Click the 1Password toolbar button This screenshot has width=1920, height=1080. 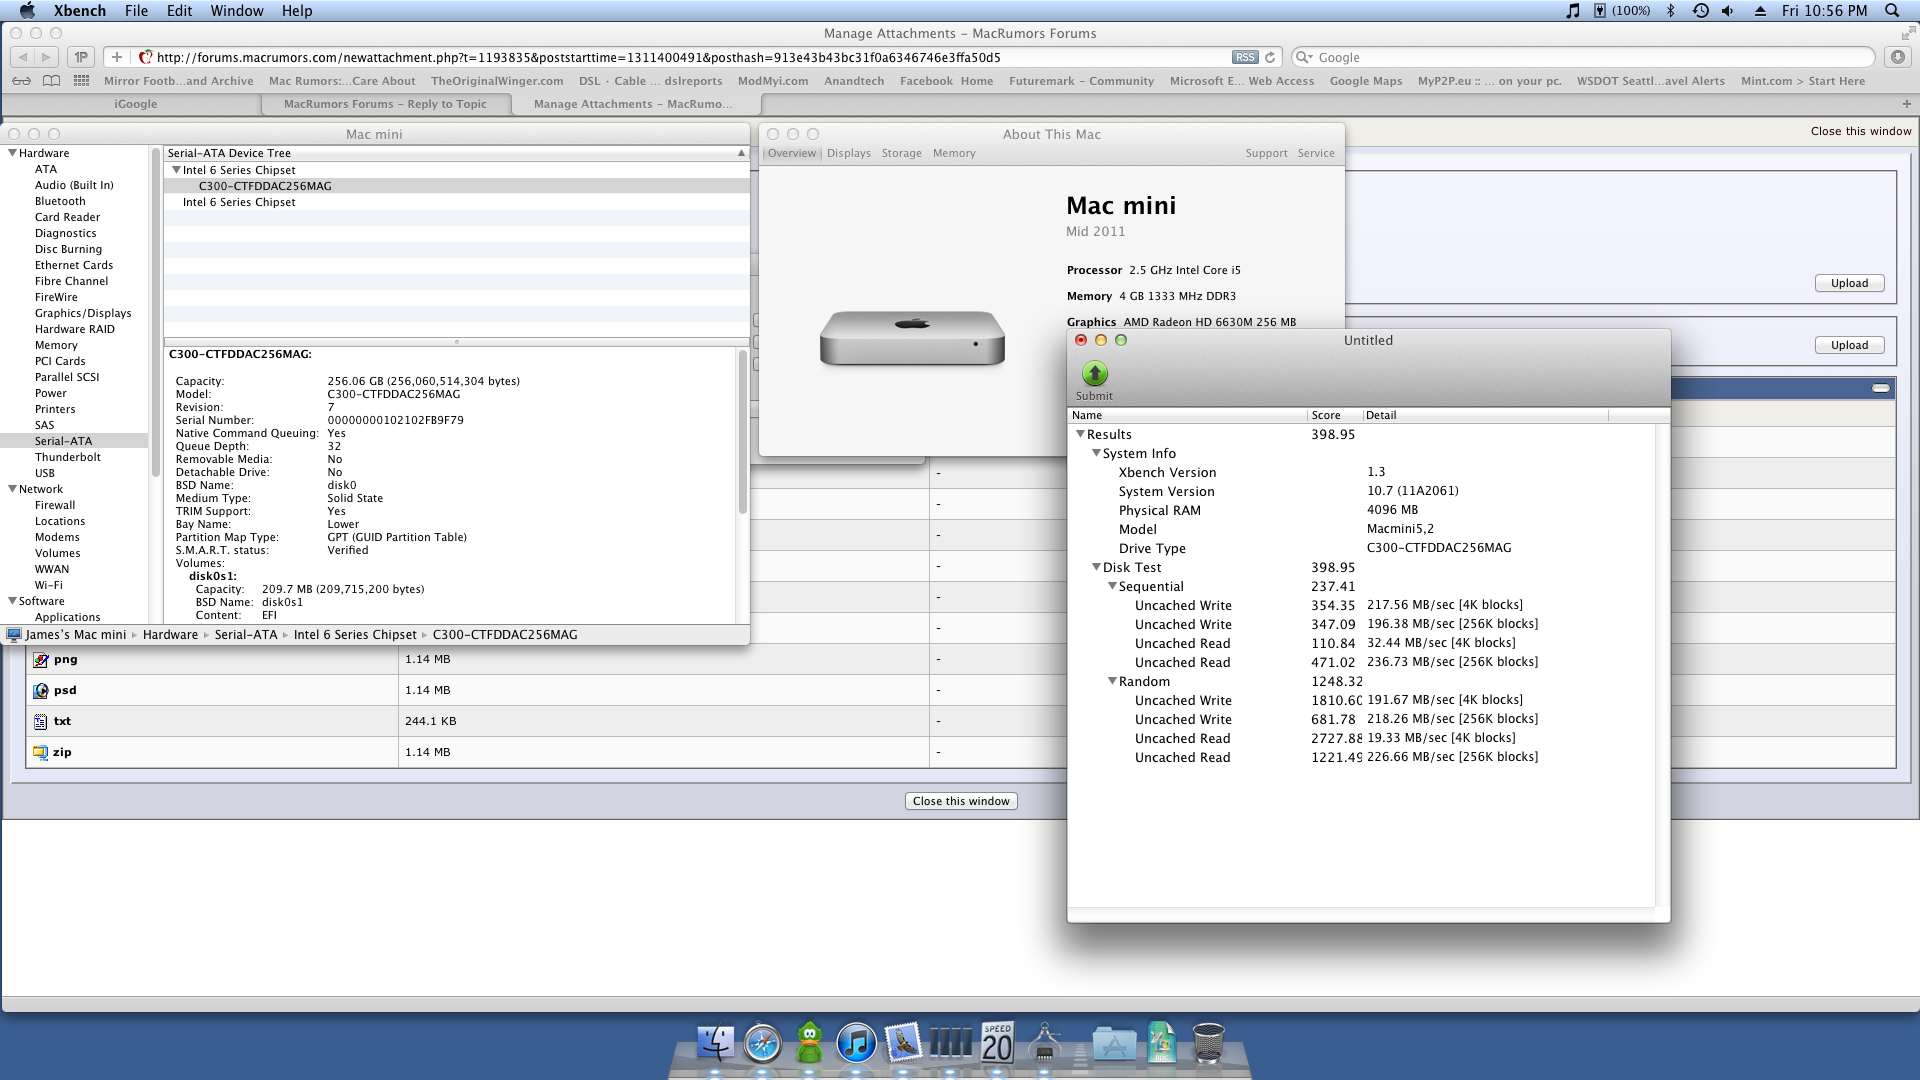[x=81, y=57]
